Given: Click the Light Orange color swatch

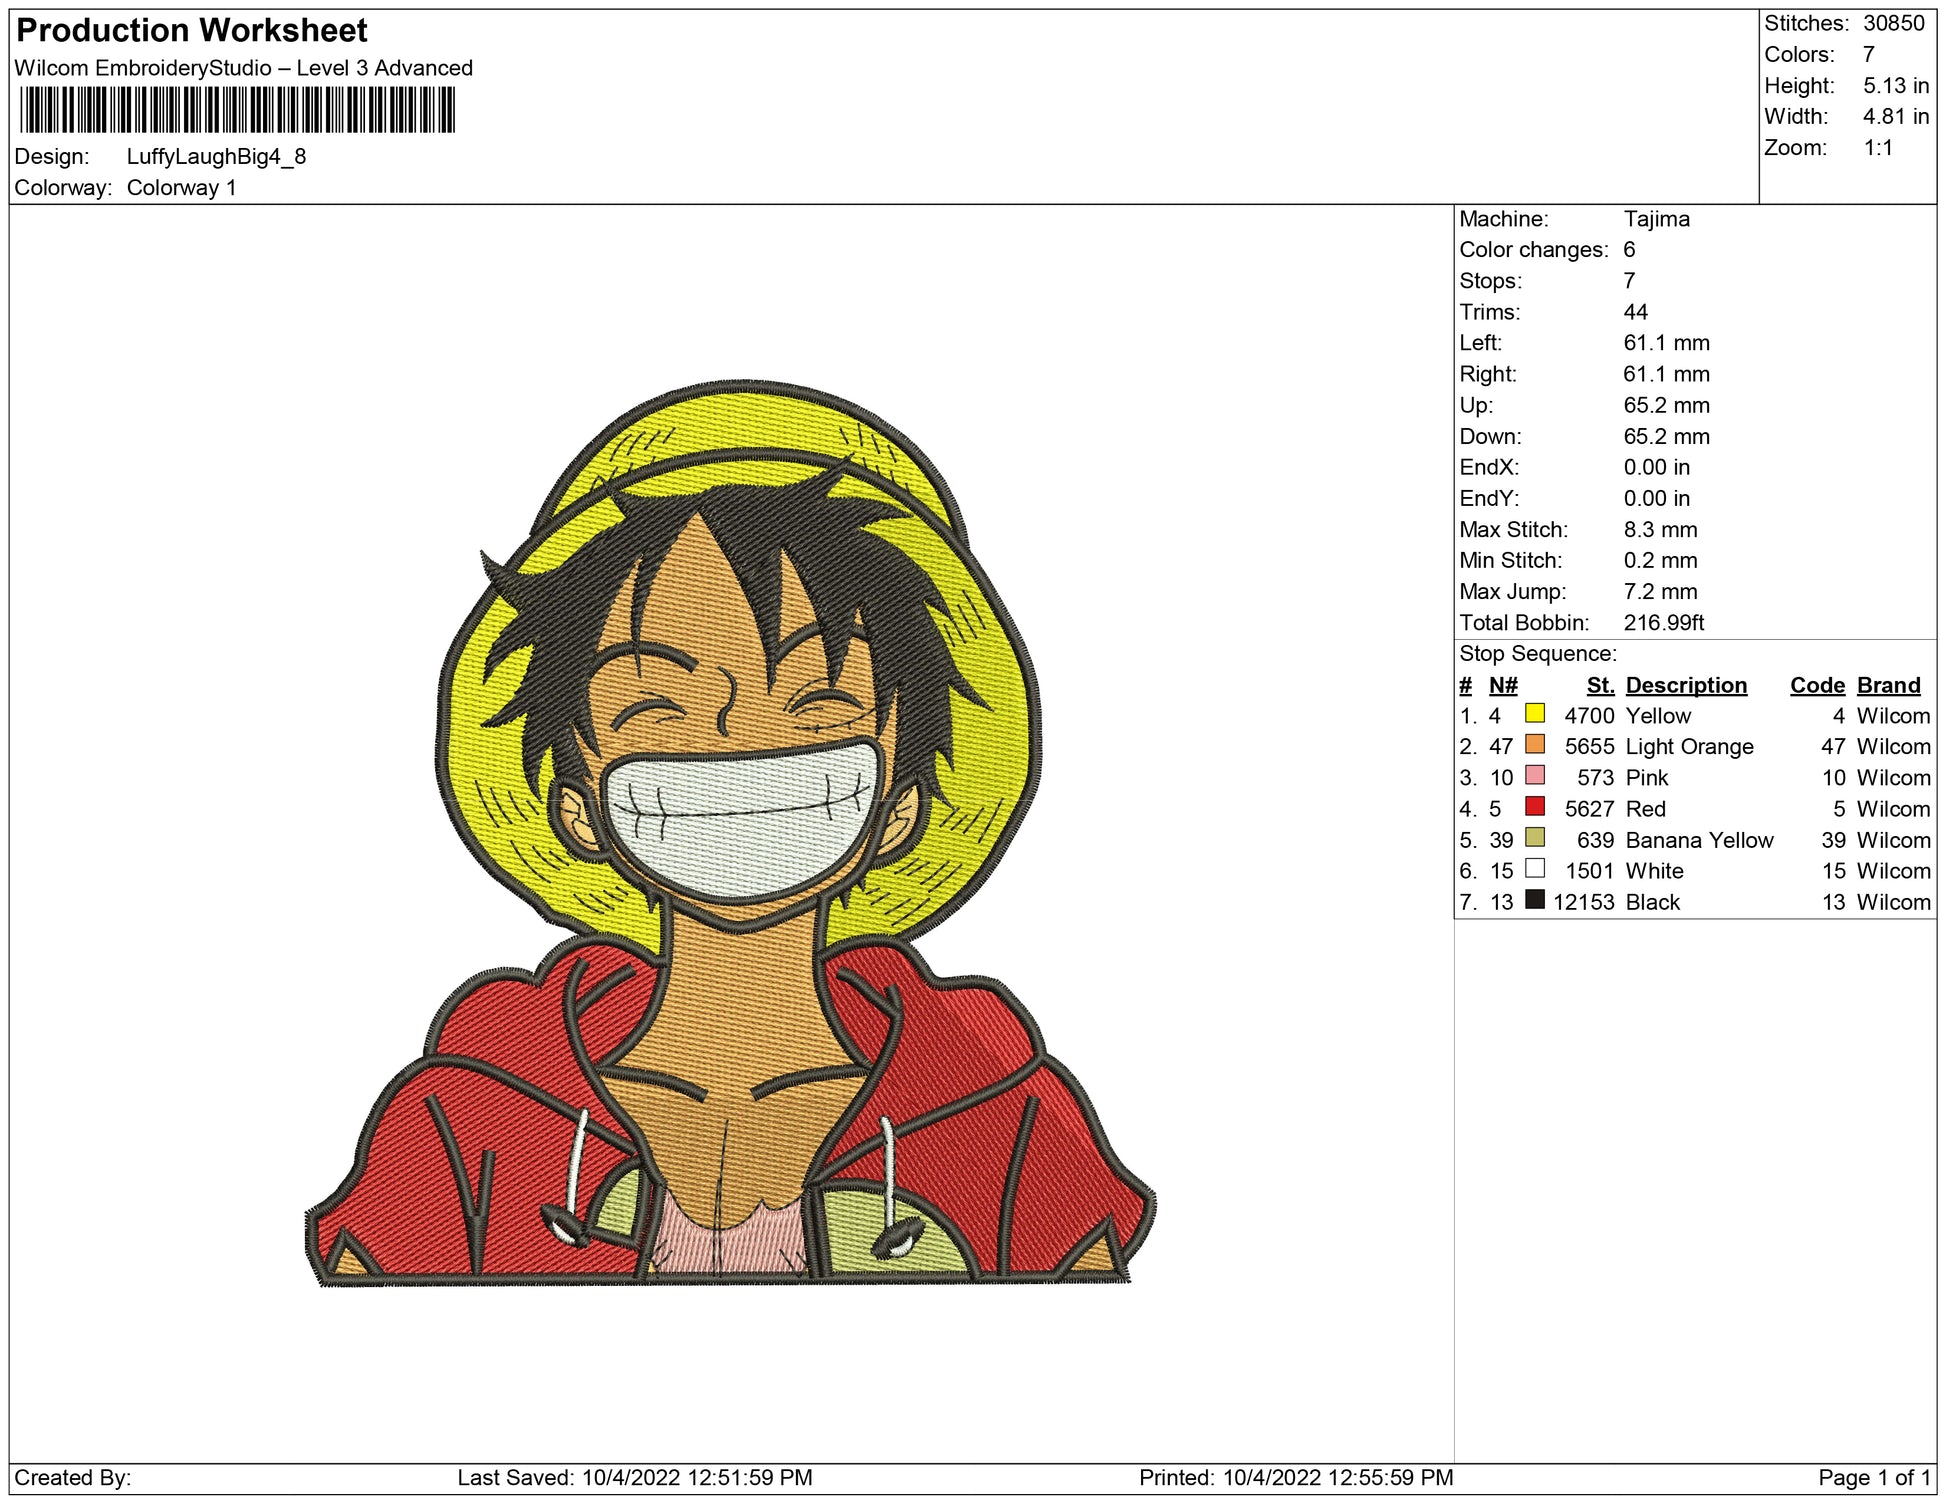Looking at the screenshot, I should click(x=1534, y=744).
